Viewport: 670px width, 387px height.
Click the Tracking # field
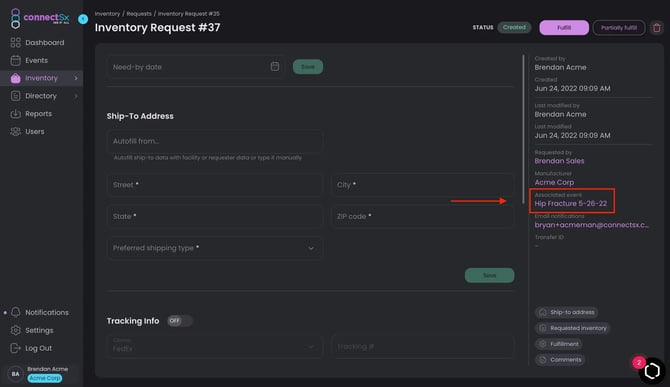point(423,346)
